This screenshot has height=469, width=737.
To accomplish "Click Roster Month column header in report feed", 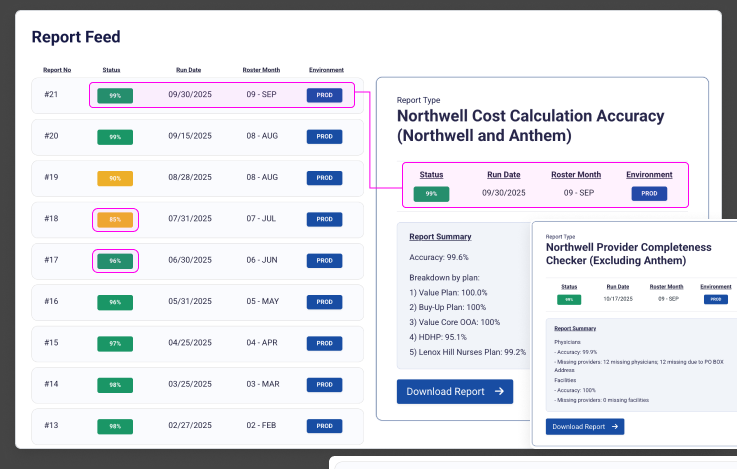I will pos(261,70).
